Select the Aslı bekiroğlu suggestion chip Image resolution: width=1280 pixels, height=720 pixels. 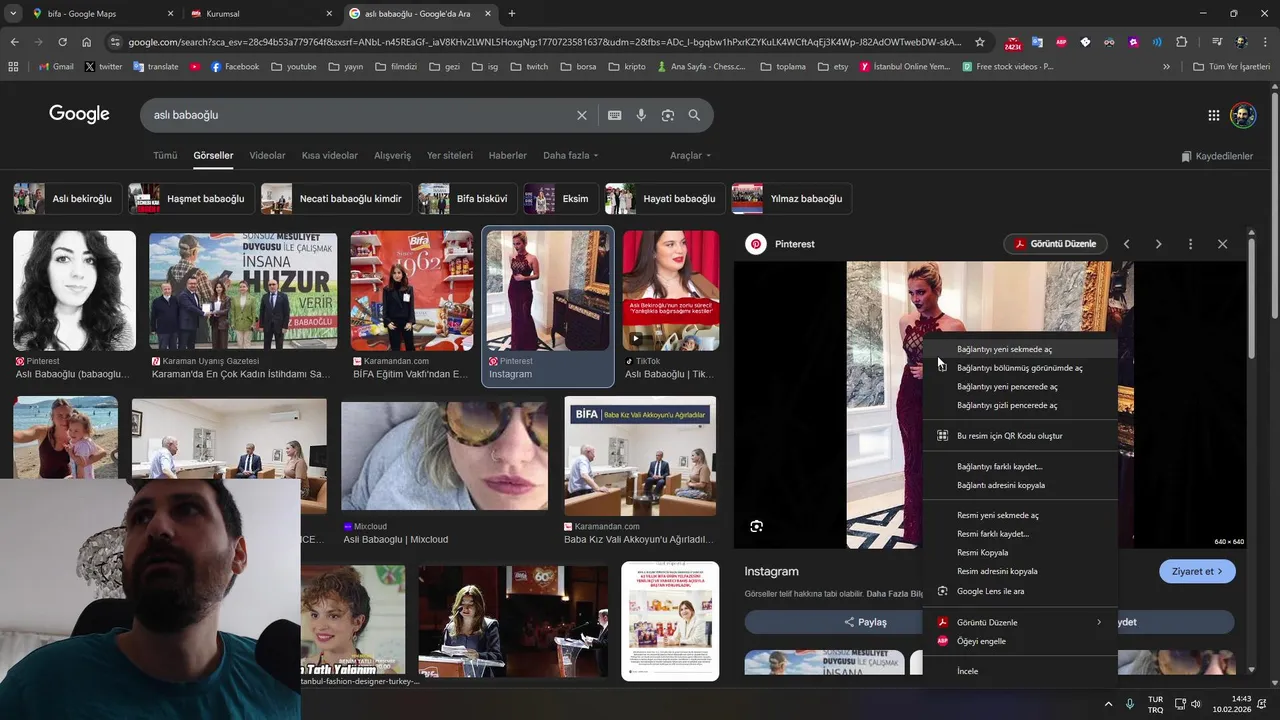pyautogui.click(x=68, y=199)
